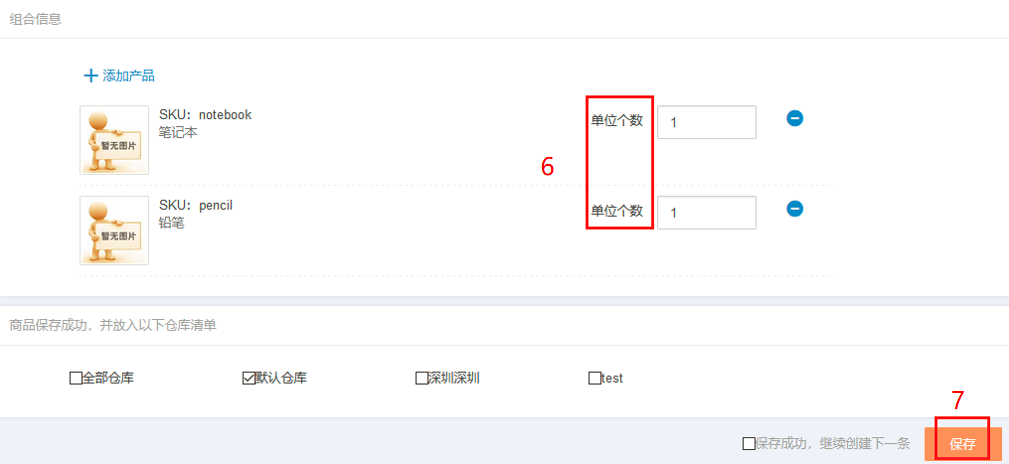This screenshot has width=1009, height=464.
Task: Select the test warehouse checkbox
Action: click(594, 378)
